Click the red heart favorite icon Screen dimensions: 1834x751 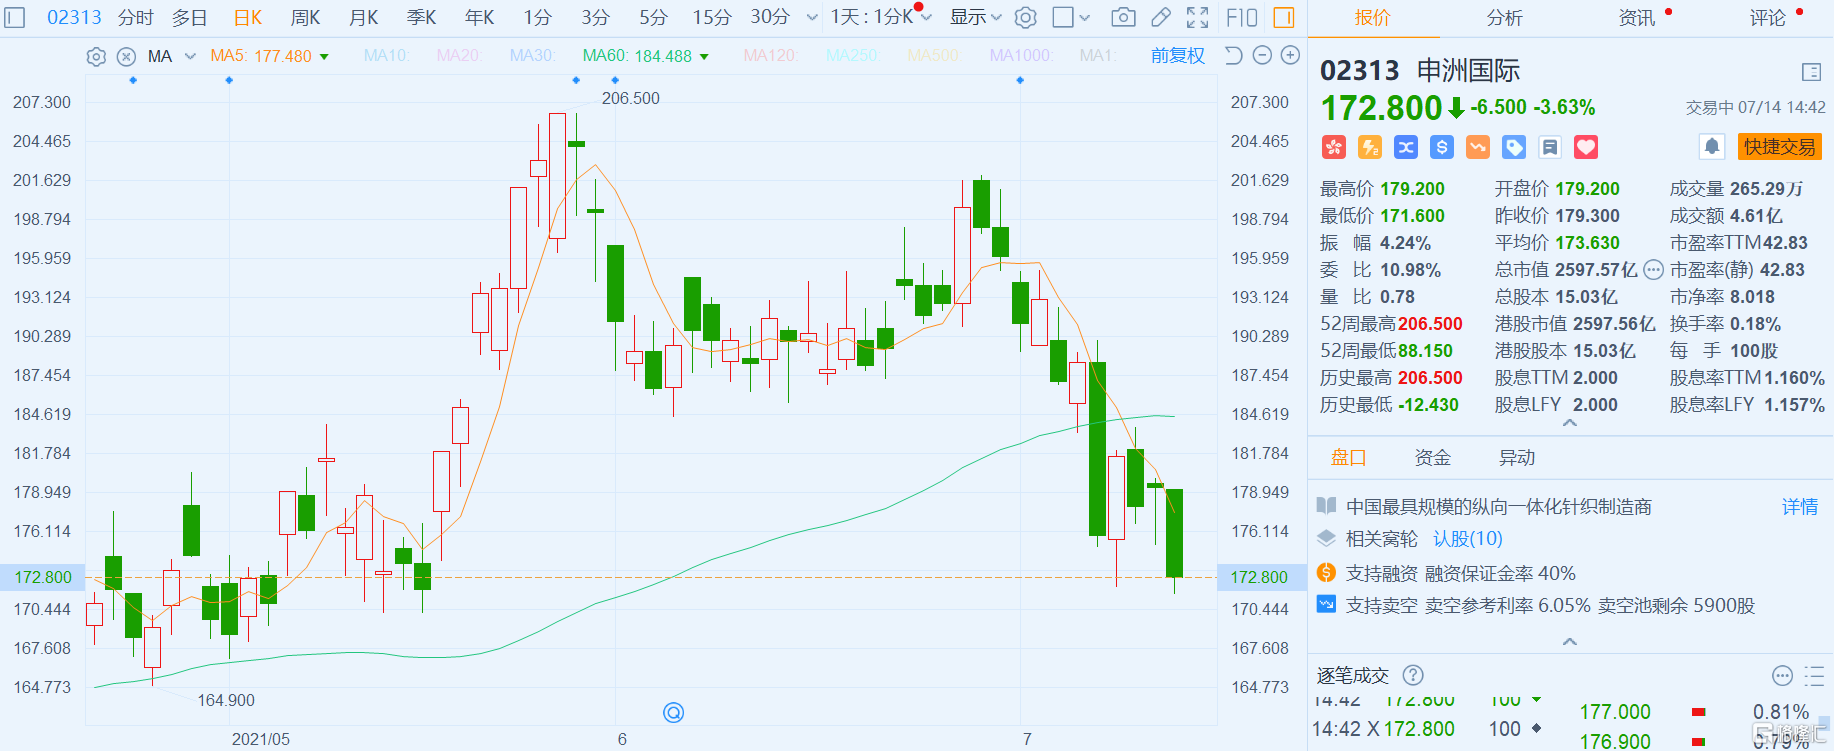coord(1586,148)
